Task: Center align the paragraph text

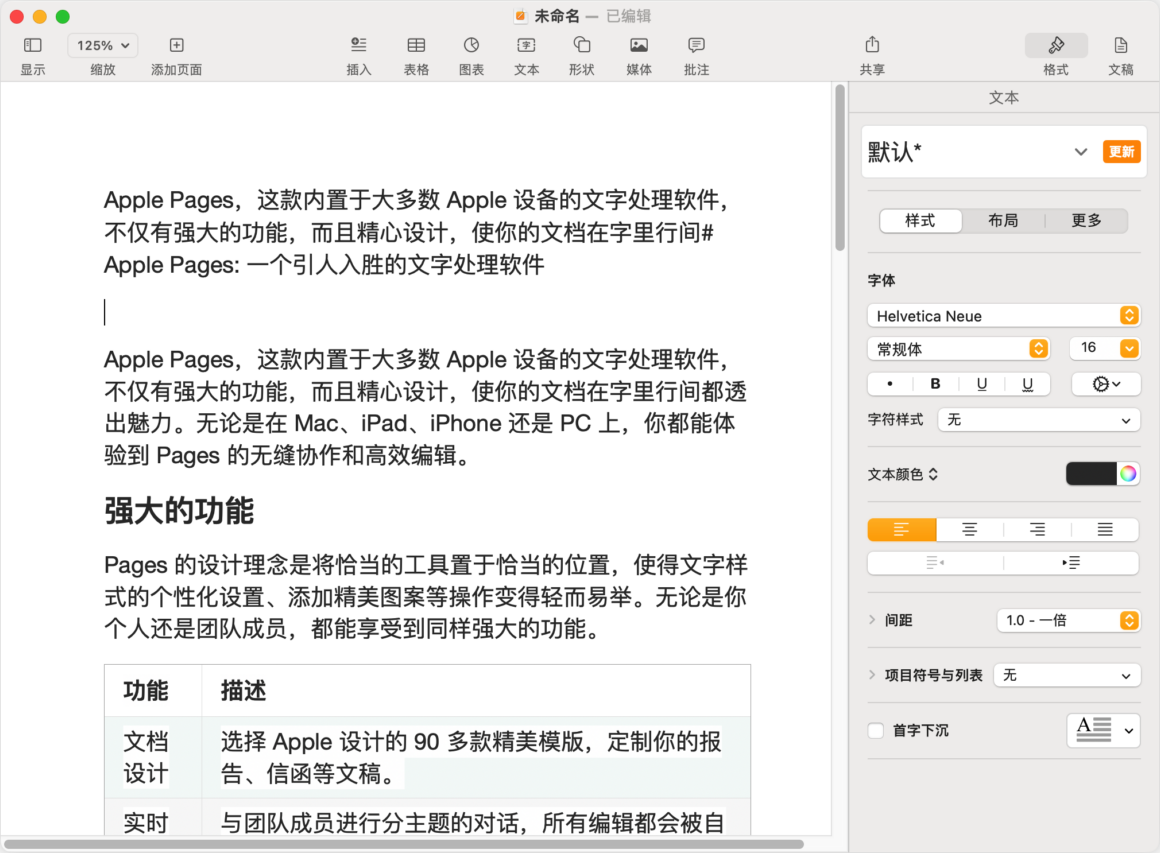Action: click(x=969, y=530)
